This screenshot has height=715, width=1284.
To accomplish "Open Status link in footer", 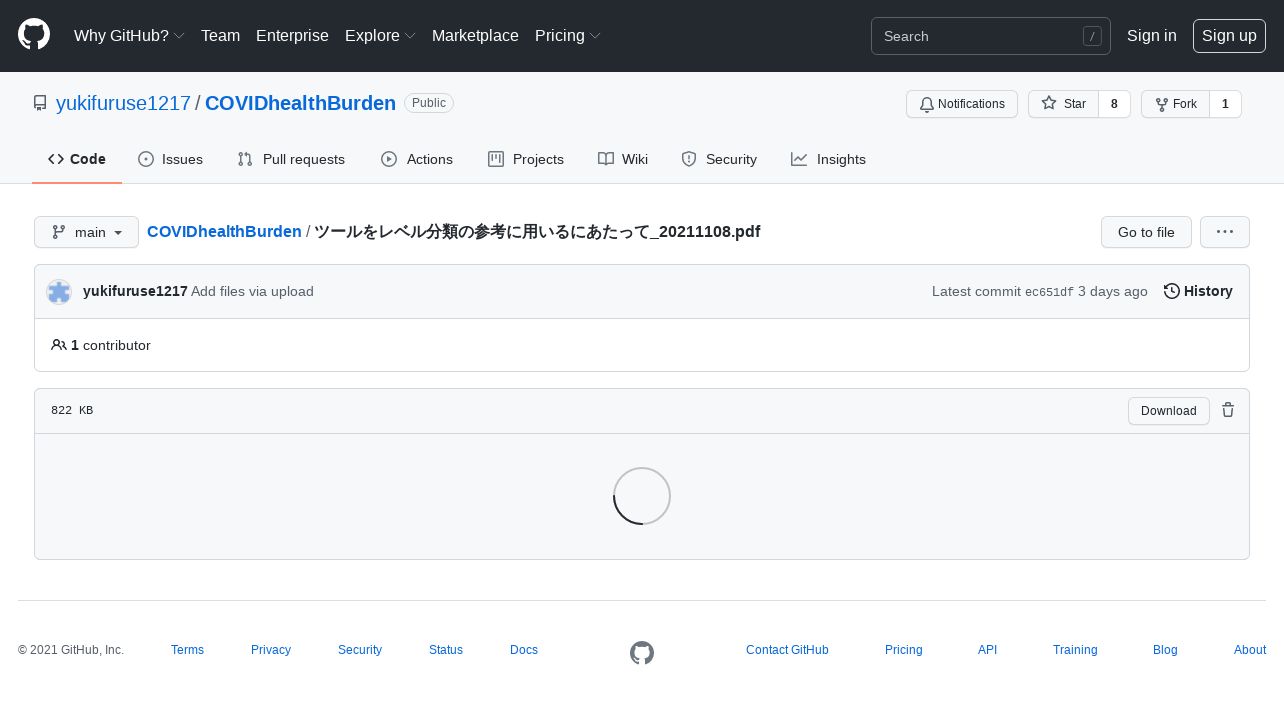I will point(446,650).
